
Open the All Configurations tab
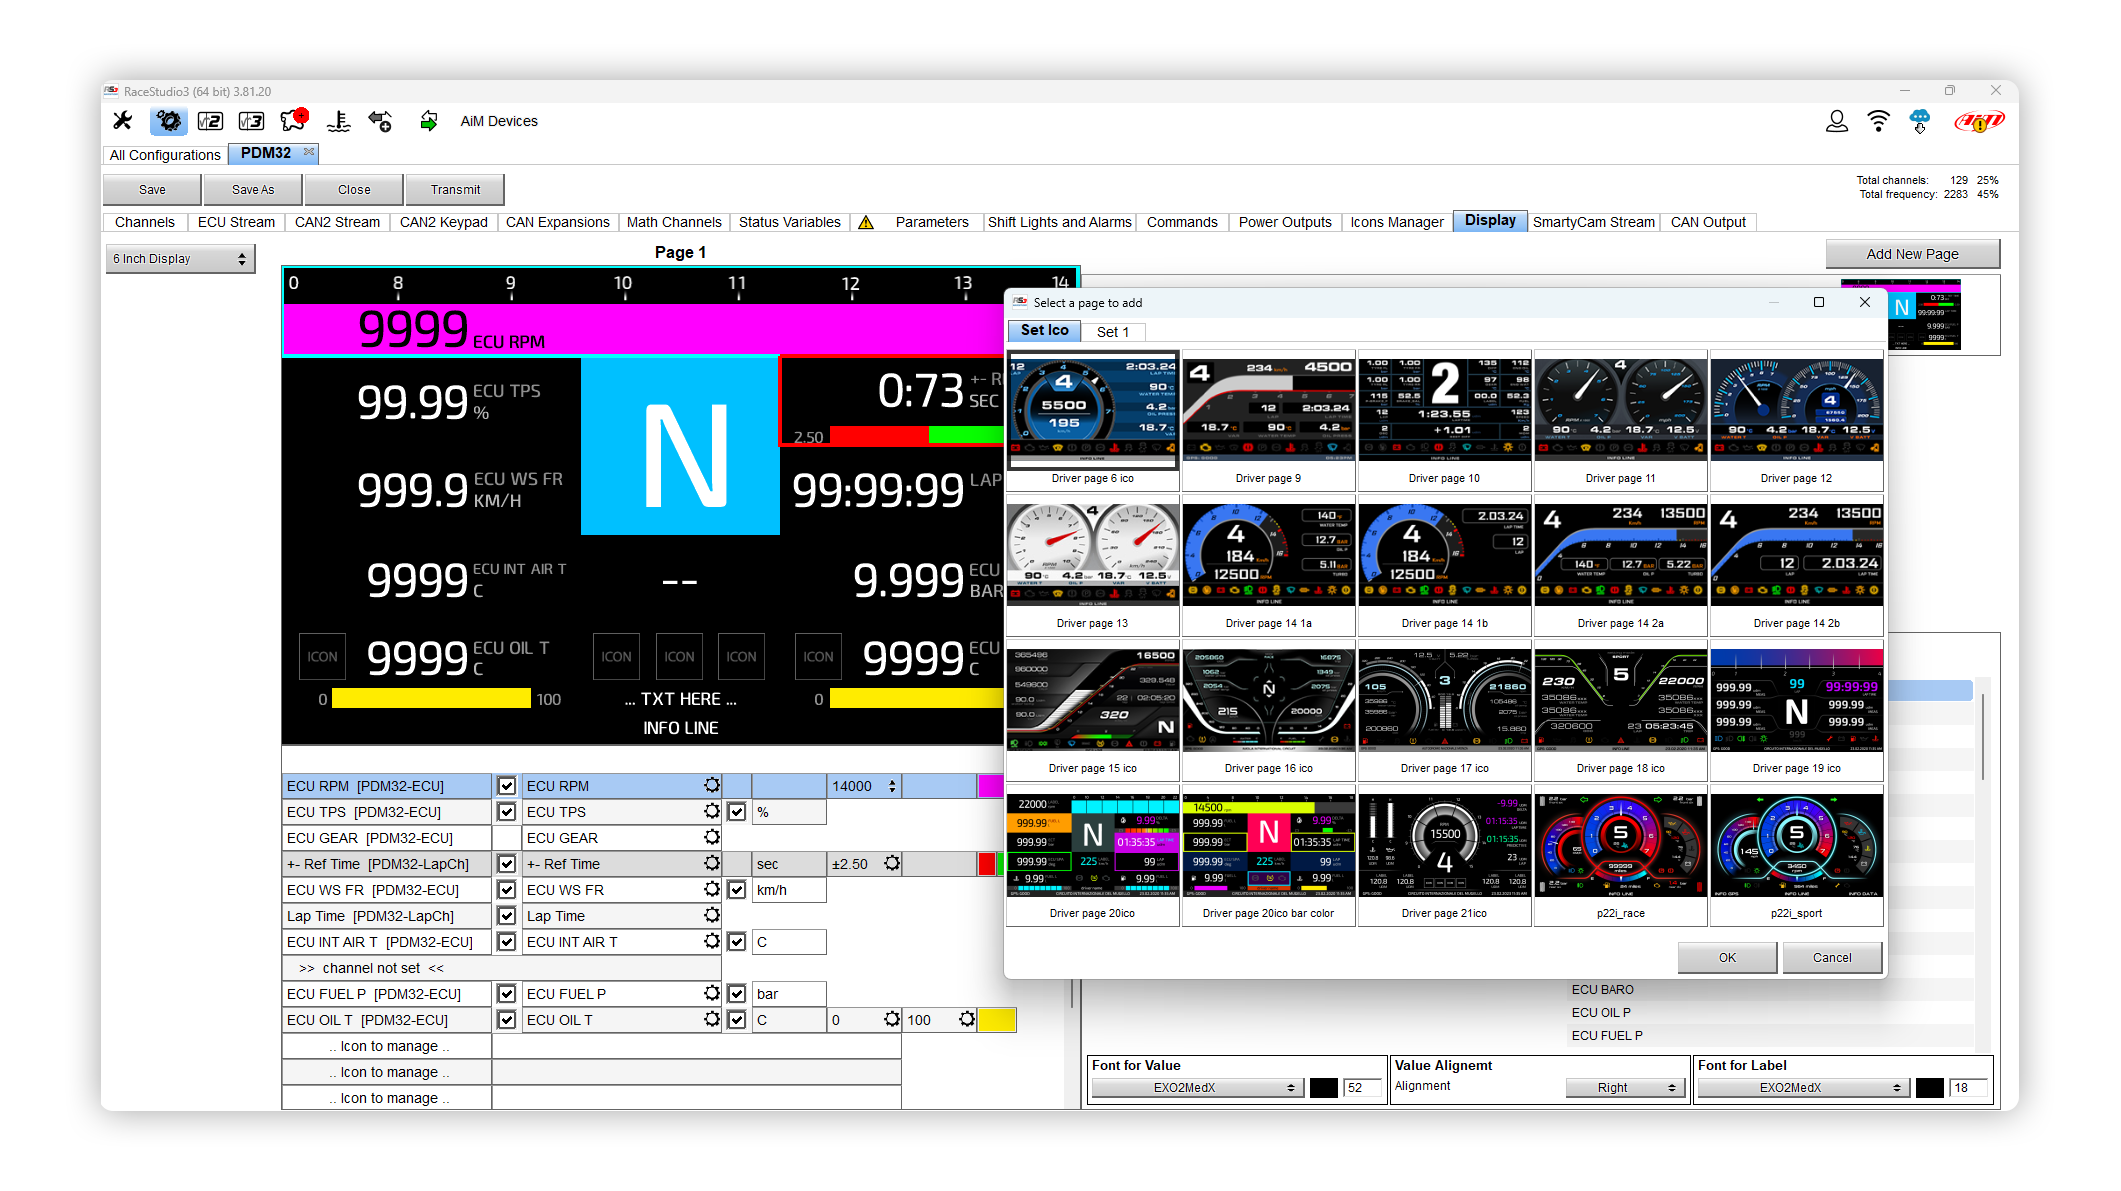pyautogui.click(x=165, y=154)
